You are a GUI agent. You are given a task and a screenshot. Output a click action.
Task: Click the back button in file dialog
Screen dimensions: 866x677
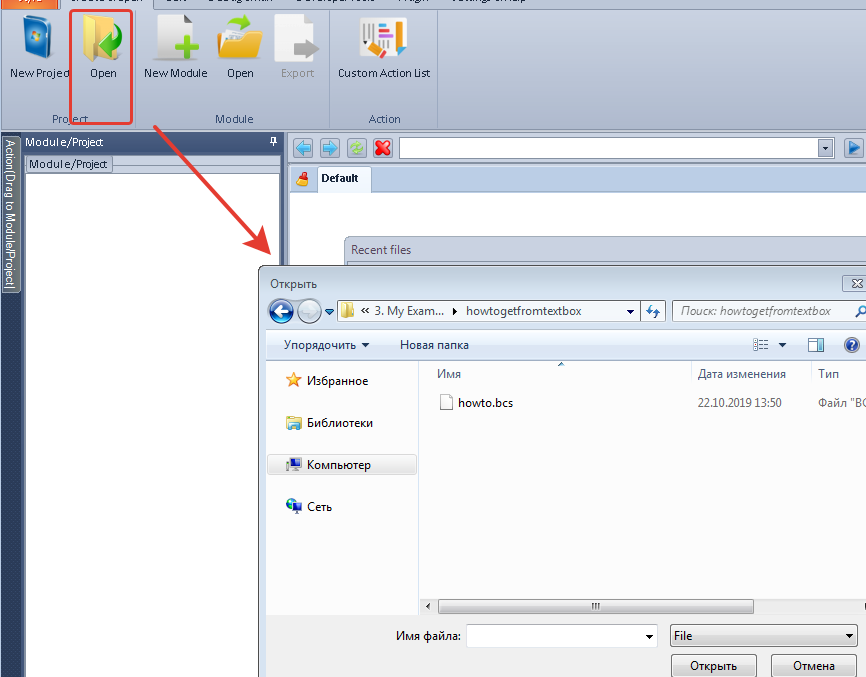point(282,311)
